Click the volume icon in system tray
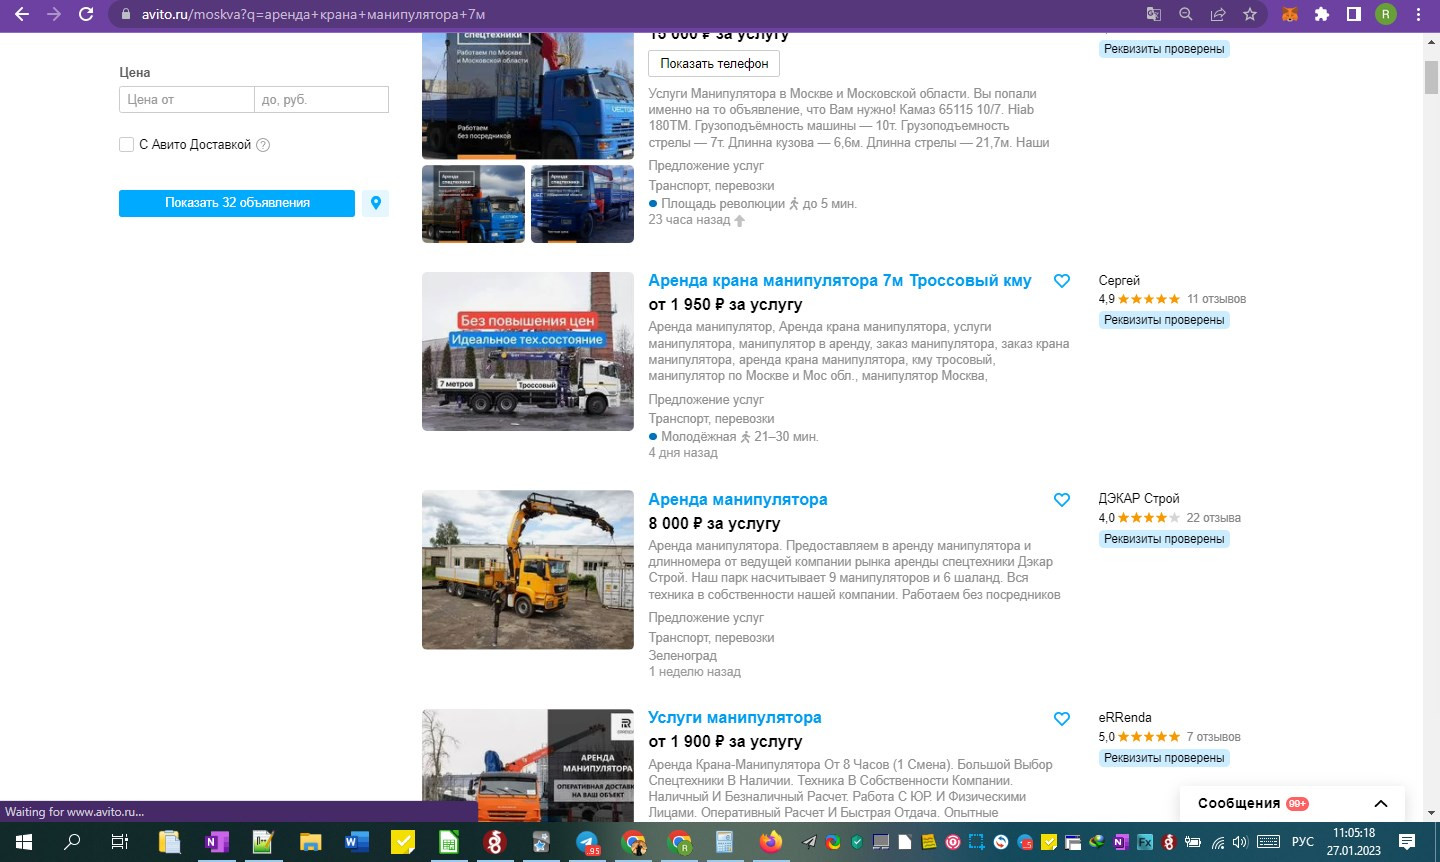 click(1240, 842)
